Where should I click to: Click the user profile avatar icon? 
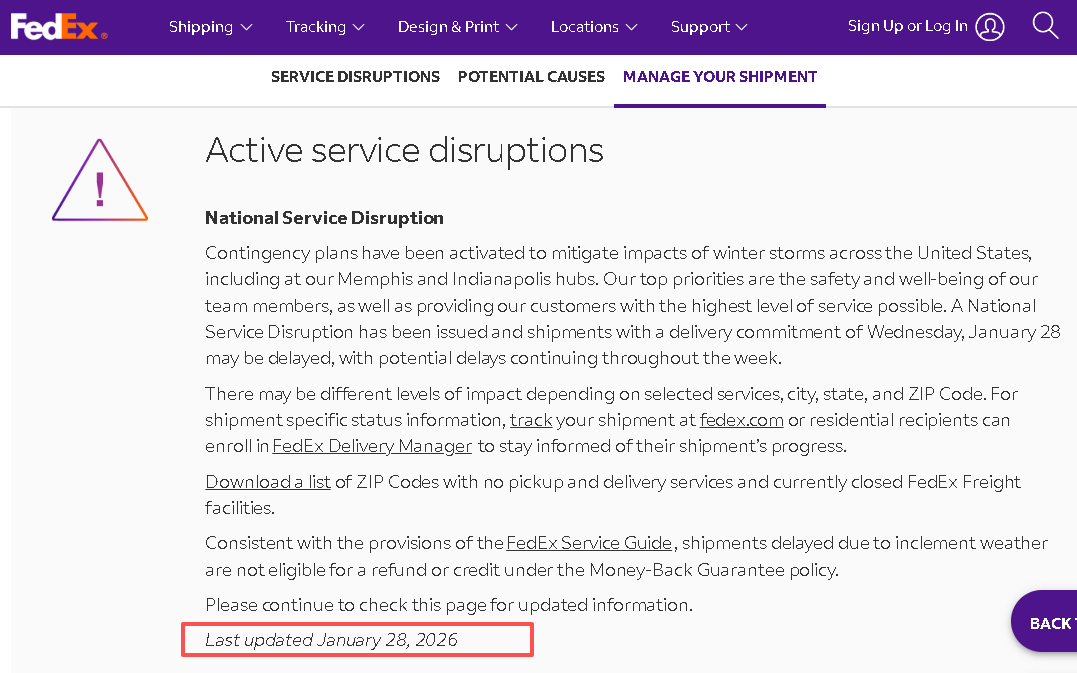990,27
